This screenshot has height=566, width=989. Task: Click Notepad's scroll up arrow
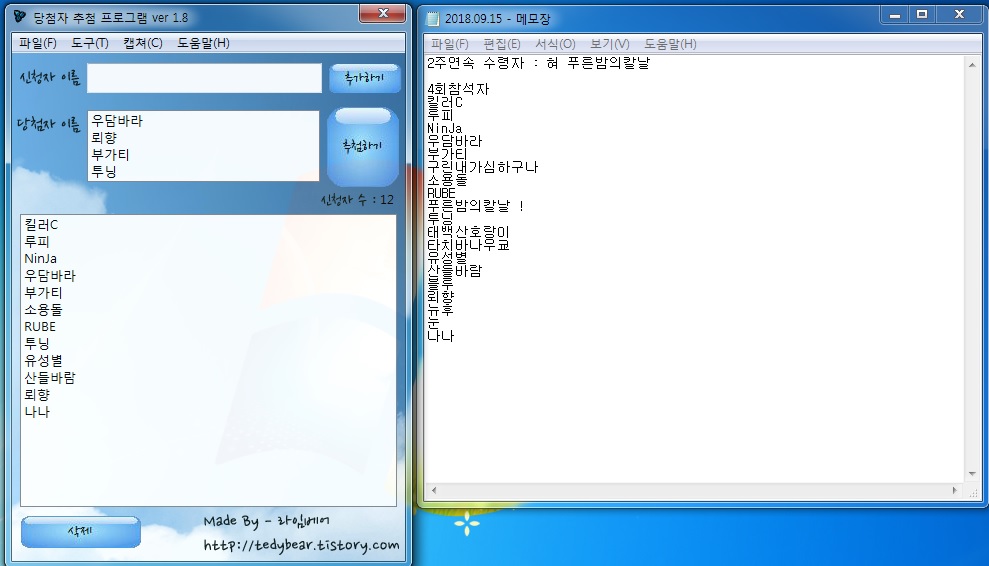tap(971, 63)
